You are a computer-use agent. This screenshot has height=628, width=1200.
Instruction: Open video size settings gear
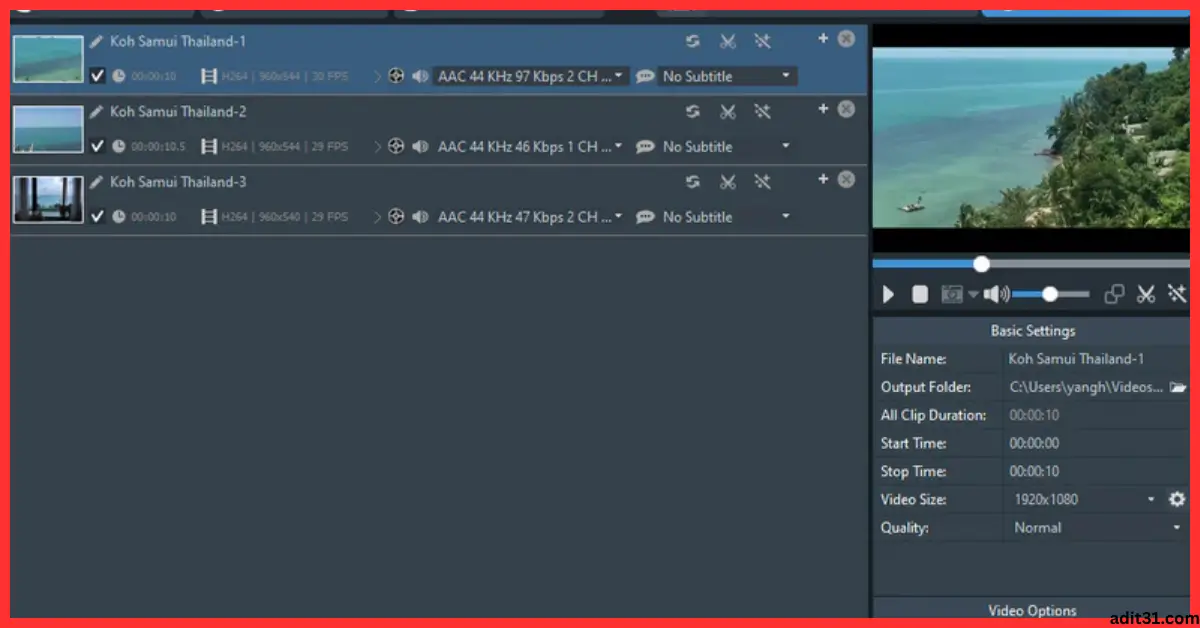[1177, 499]
